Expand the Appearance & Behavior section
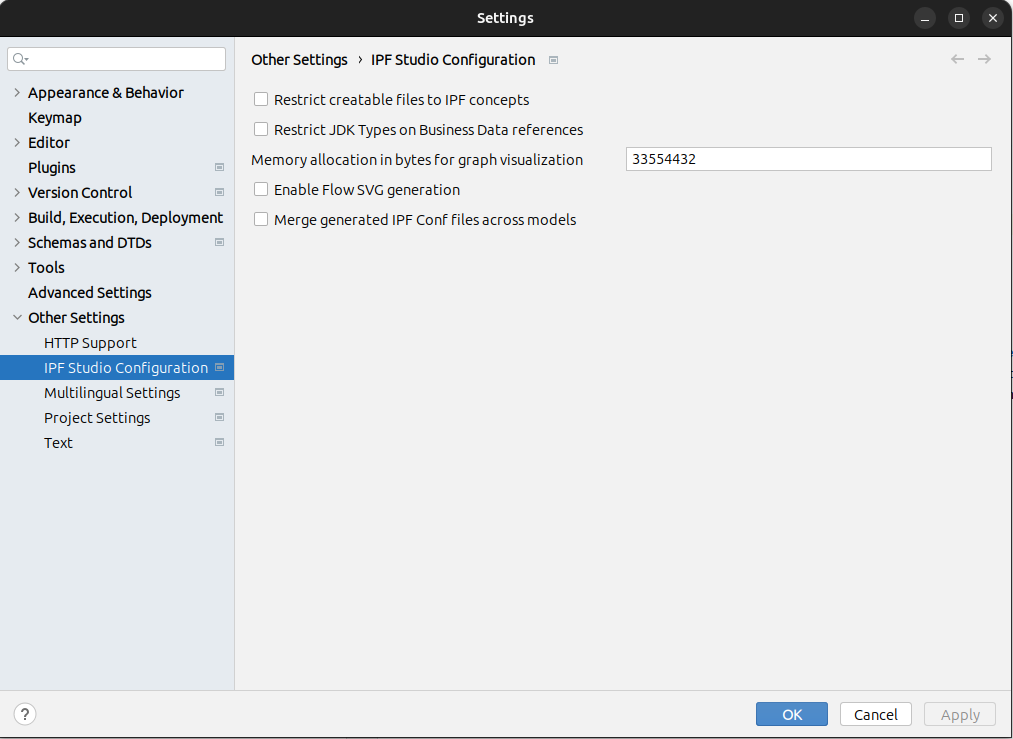The width and height of the screenshot is (1013, 739). click(x=16, y=92)
